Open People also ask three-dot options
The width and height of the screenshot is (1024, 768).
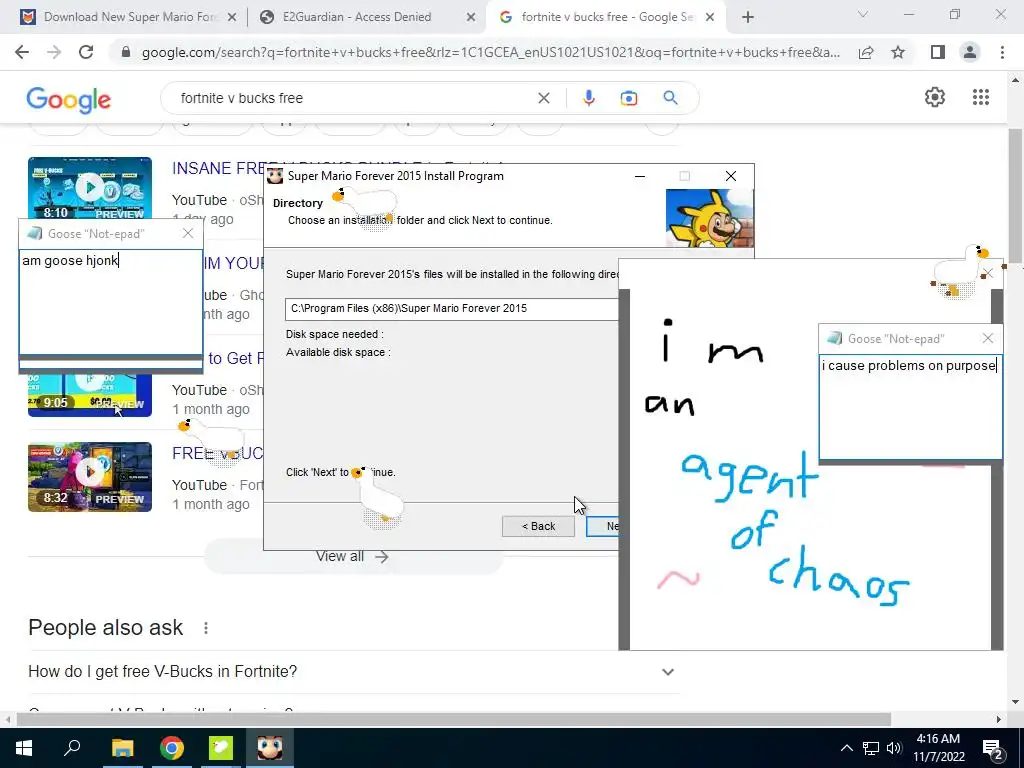[x=206, y=628]
